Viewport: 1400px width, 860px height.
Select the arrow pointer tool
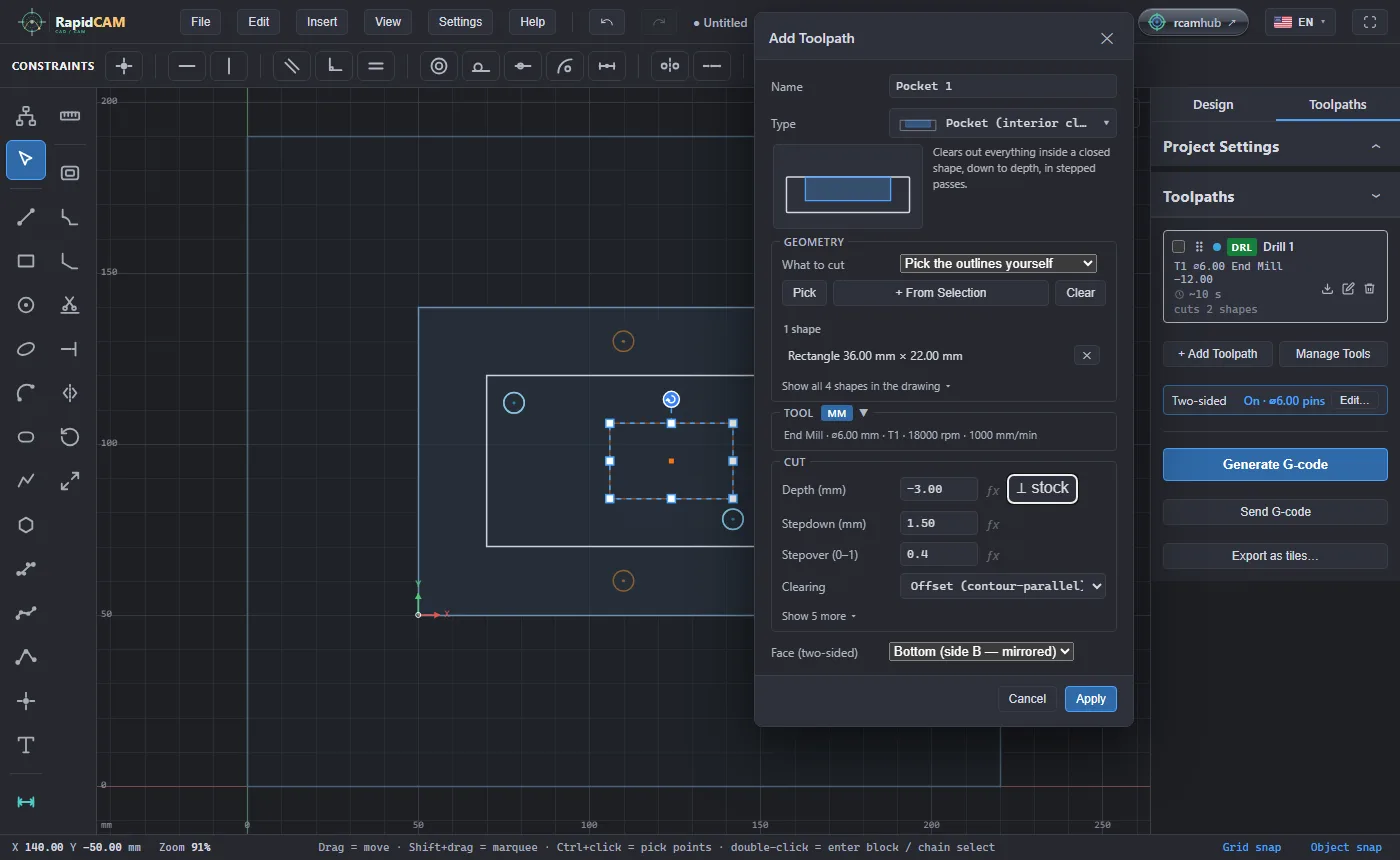26,159
